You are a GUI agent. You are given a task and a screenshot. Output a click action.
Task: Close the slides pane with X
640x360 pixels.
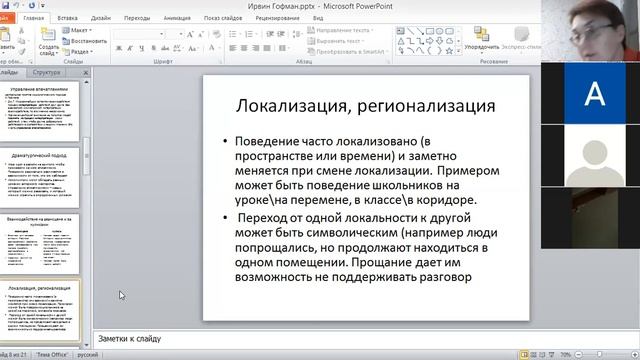[86, 73]
